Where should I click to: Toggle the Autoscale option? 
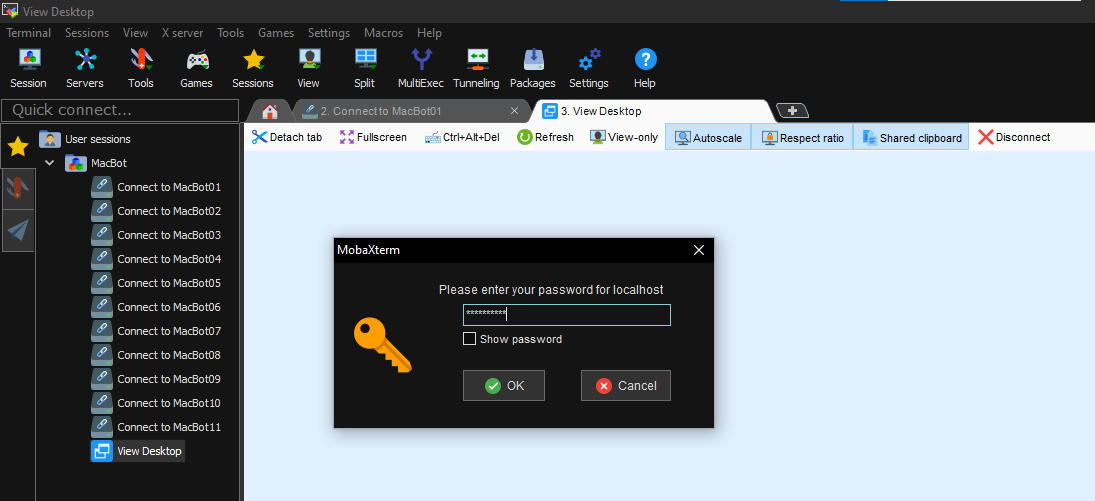(x=708, y=138)
